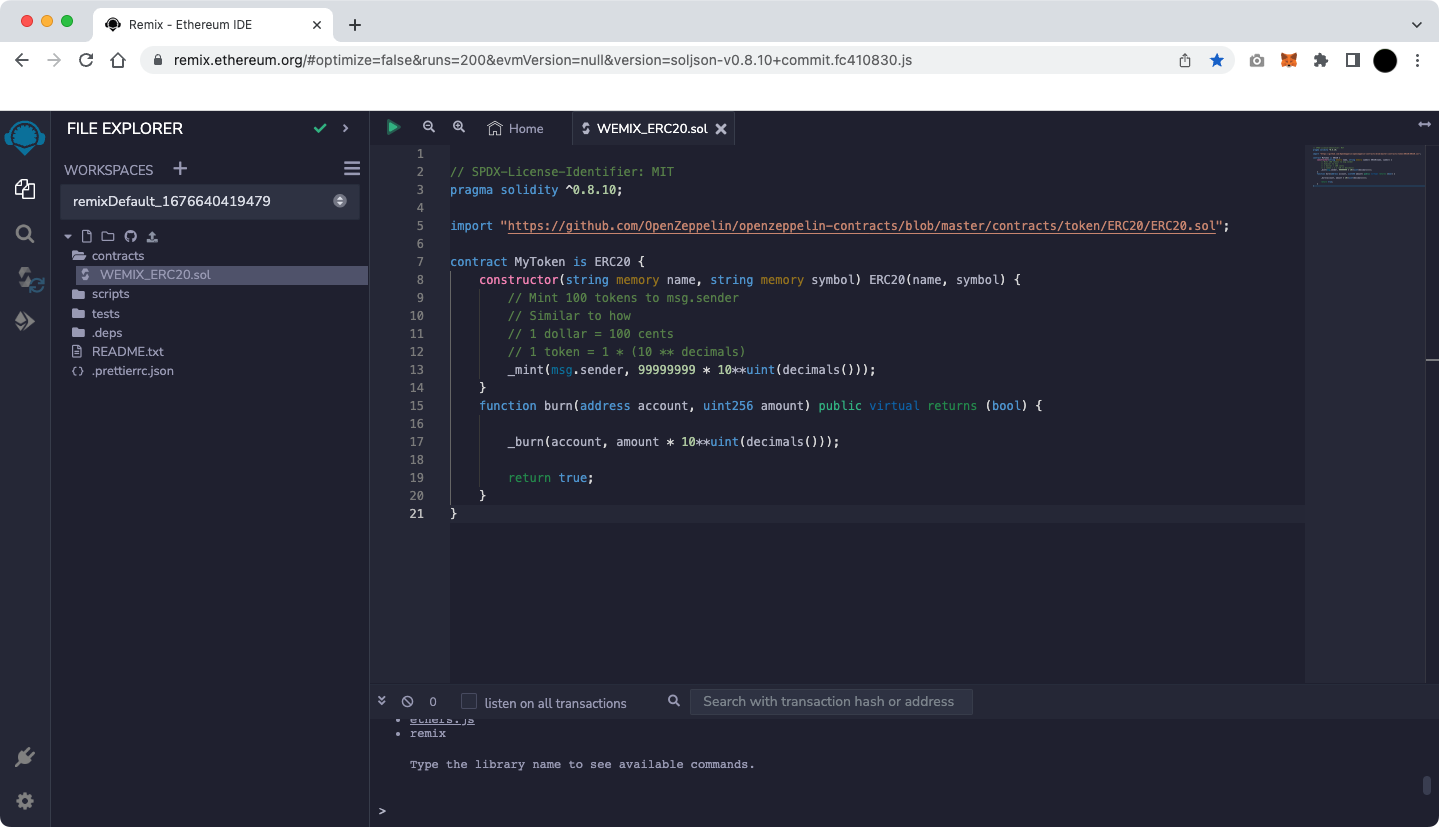Image resolution: width=1439 pixels, height=827 pixels.
Task: Click the clear console icon
Action: (x=407, y=702)
